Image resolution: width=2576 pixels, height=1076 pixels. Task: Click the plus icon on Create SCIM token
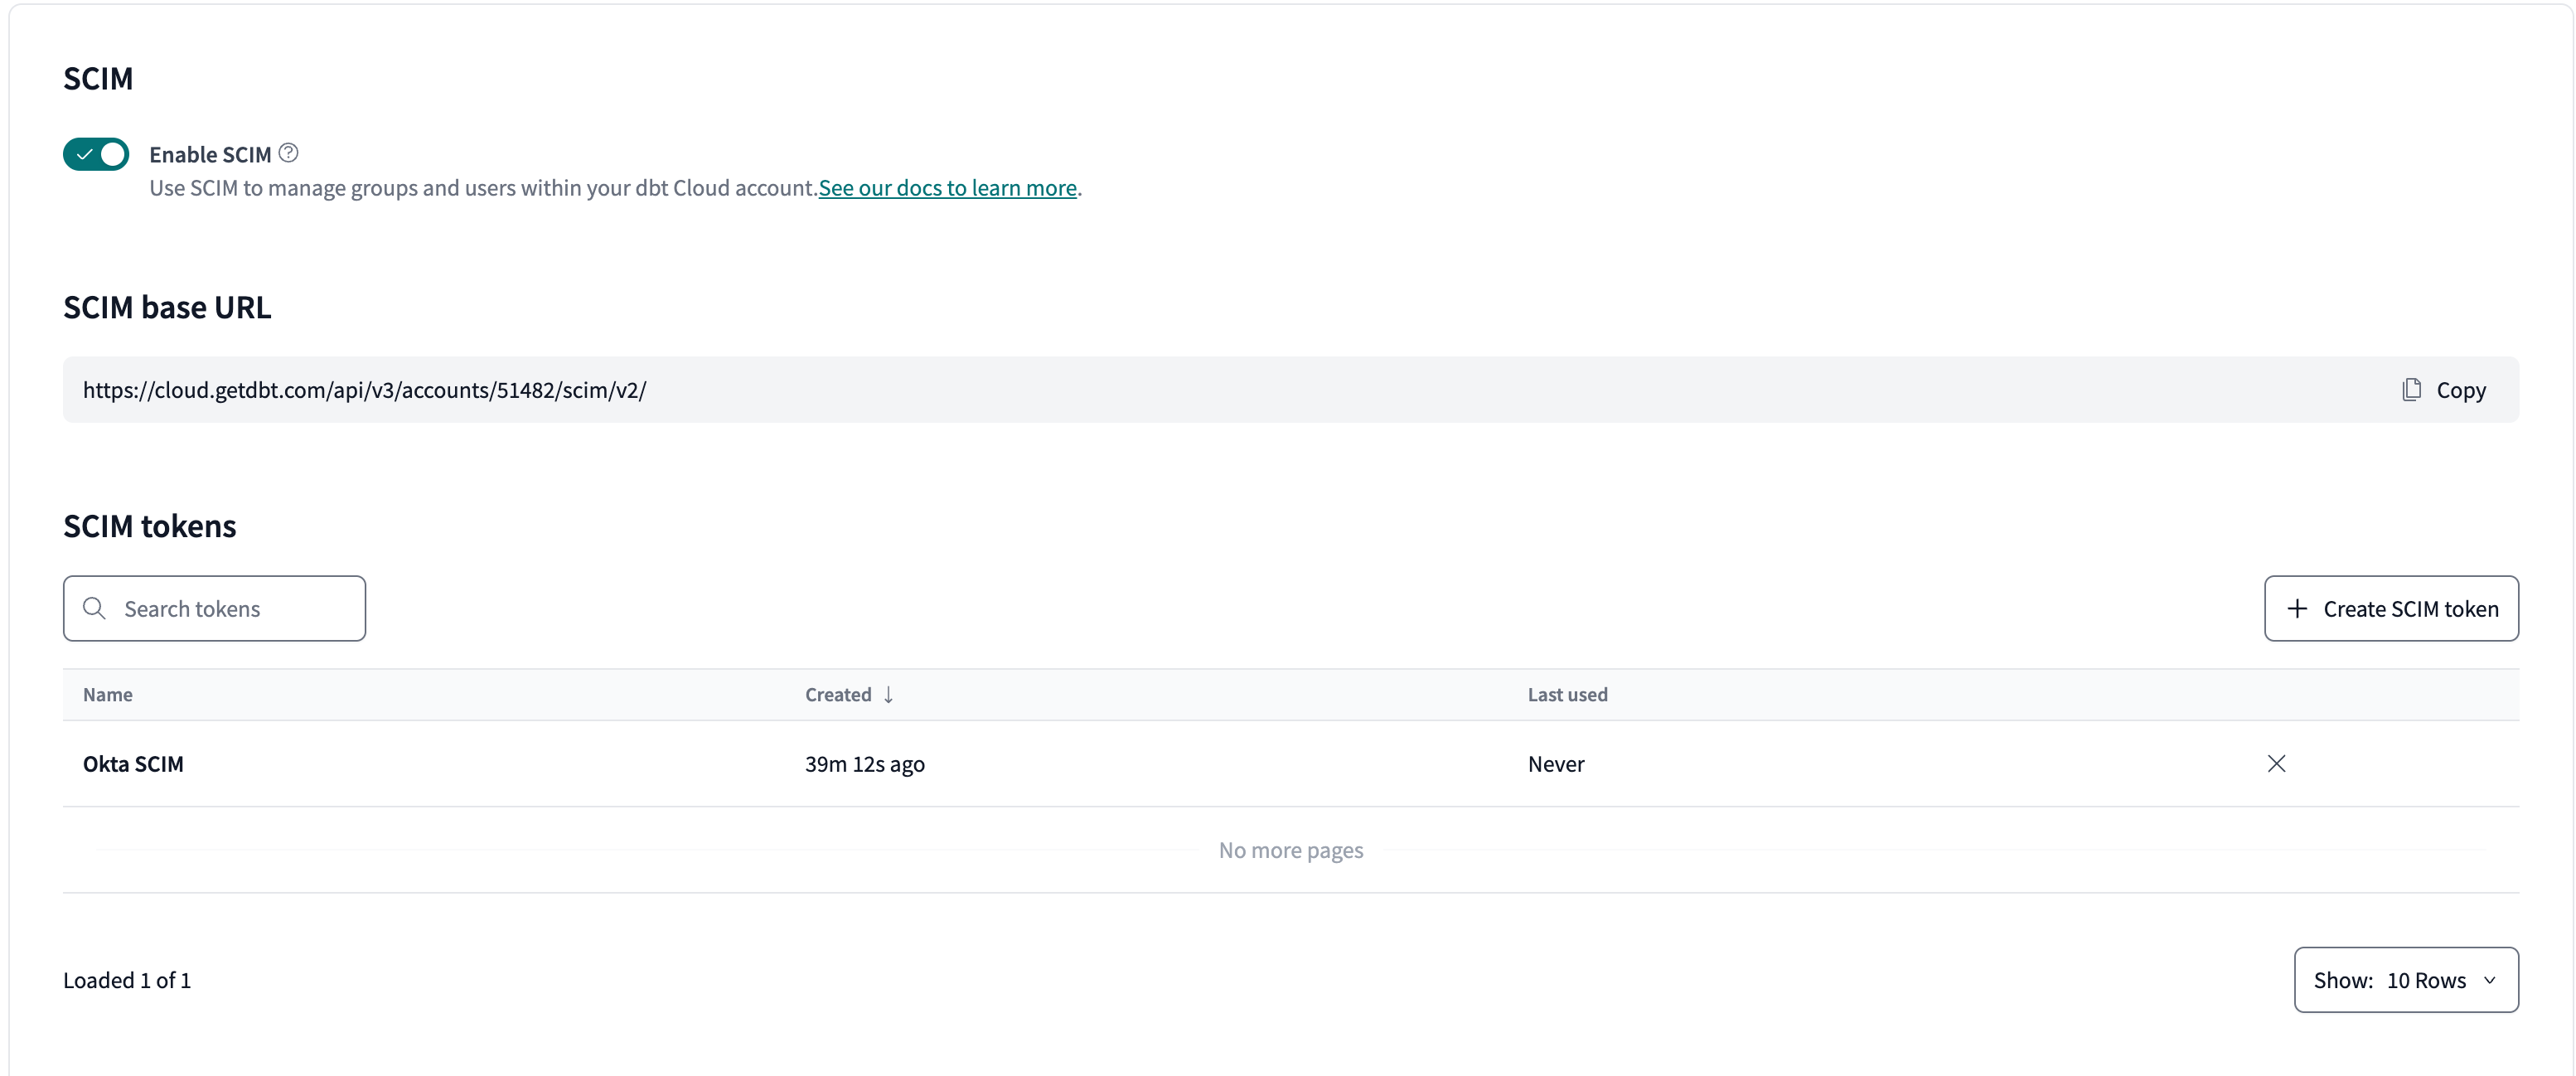pyautogui.click(x=2298, y=608)
